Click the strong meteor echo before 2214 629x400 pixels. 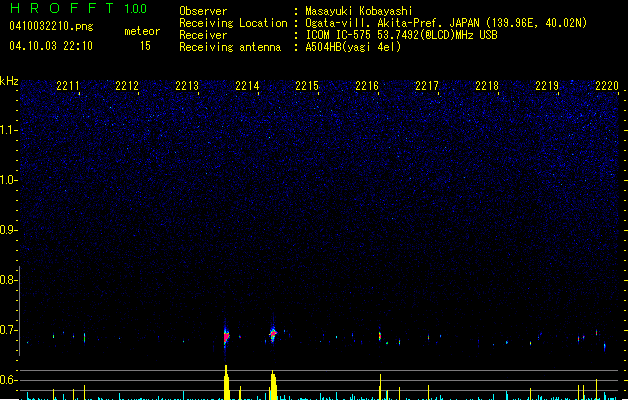pyautogui.click(x=226, y=335)
